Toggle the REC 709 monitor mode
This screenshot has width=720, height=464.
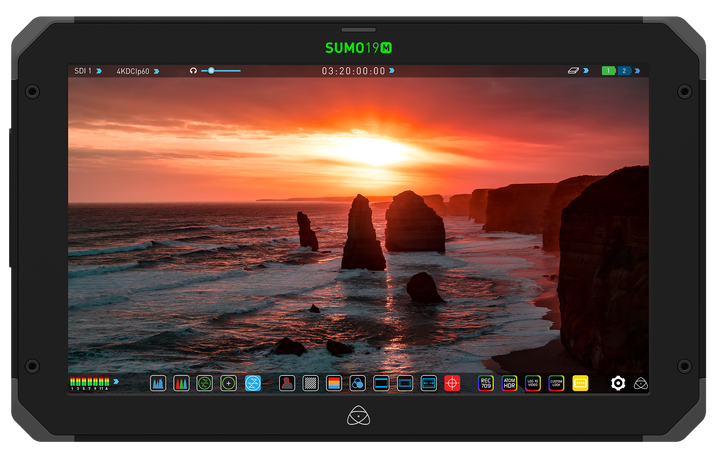pos(486,383)
